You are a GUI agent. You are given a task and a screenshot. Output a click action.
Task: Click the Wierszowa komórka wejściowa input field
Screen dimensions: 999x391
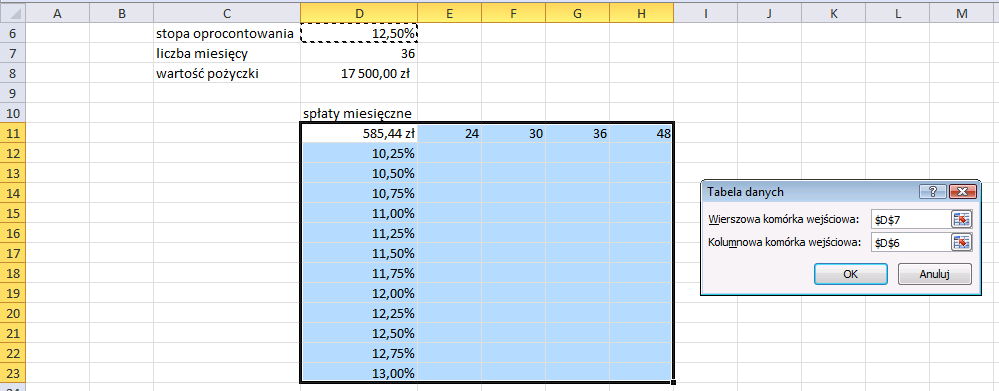[x=911, y=220]
